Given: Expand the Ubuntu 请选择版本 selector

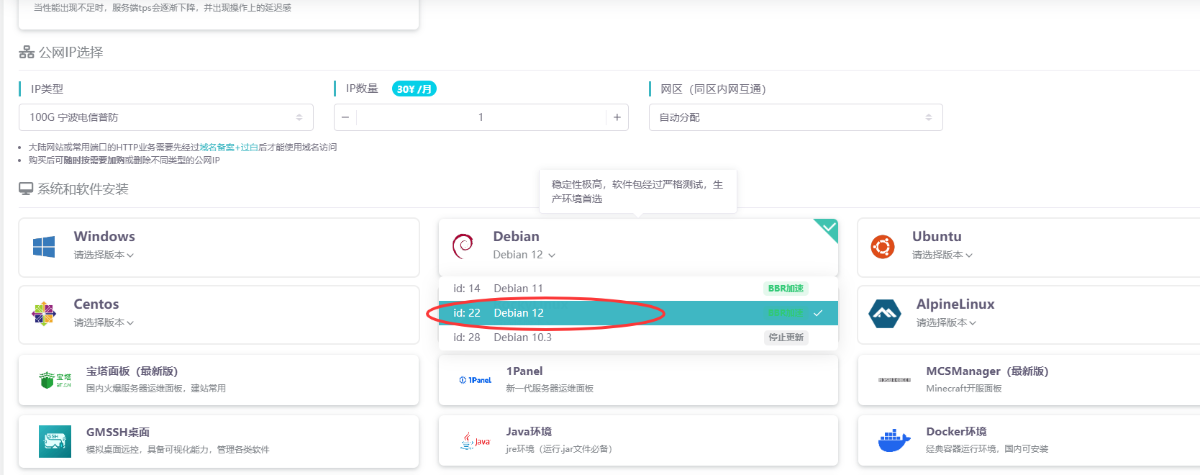Looking at the screenshot, I should pos(942,255).
